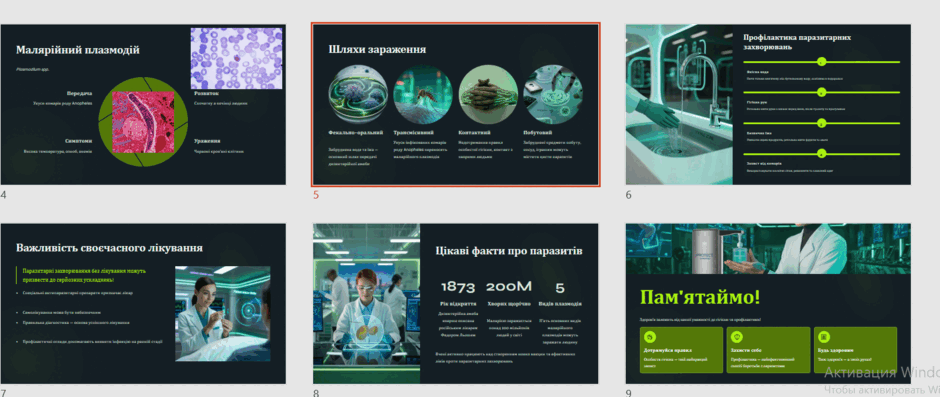Click the blood cells microscope image

tap(236, 58)
